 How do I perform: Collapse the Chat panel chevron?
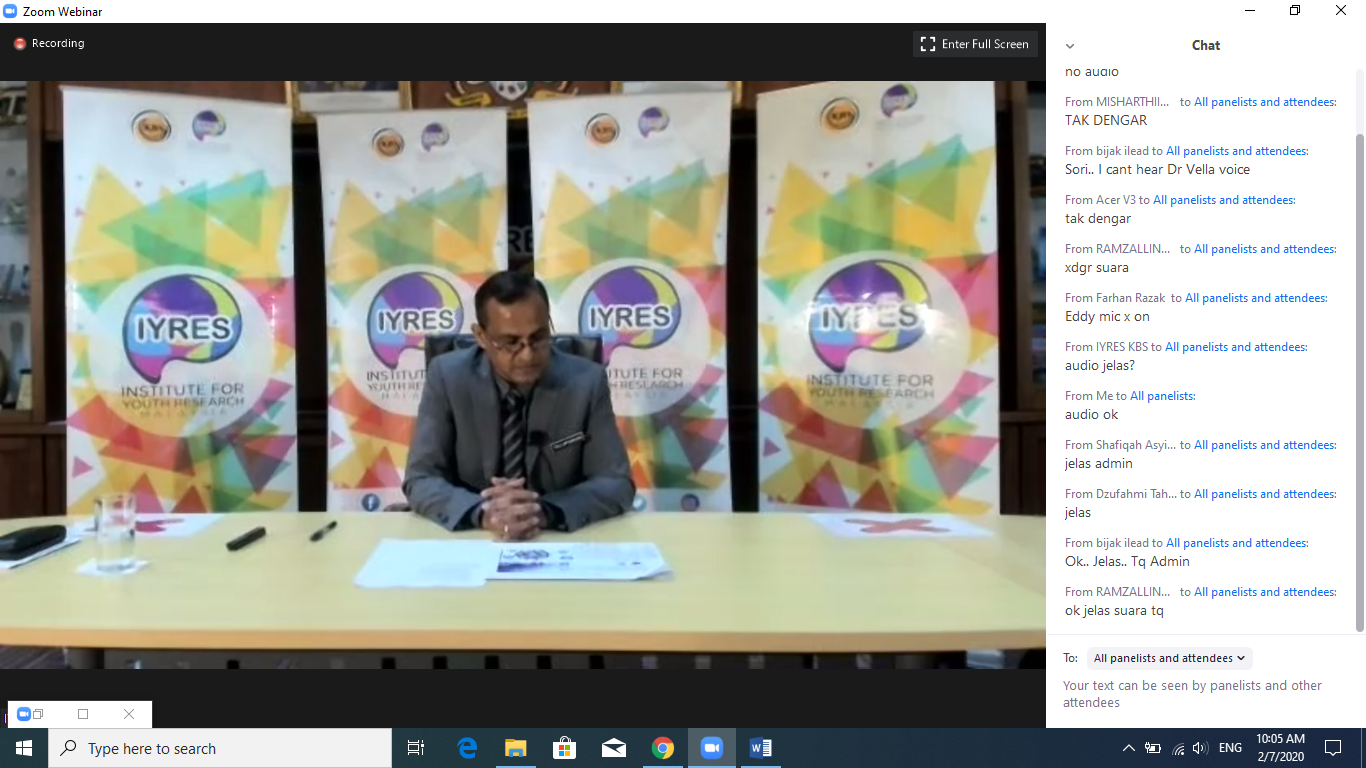[x=1070, y=46]
